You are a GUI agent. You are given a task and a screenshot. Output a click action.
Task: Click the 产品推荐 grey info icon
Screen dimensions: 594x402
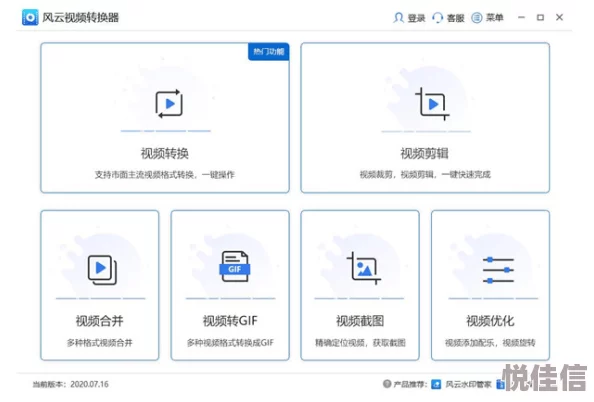(387, 384)
